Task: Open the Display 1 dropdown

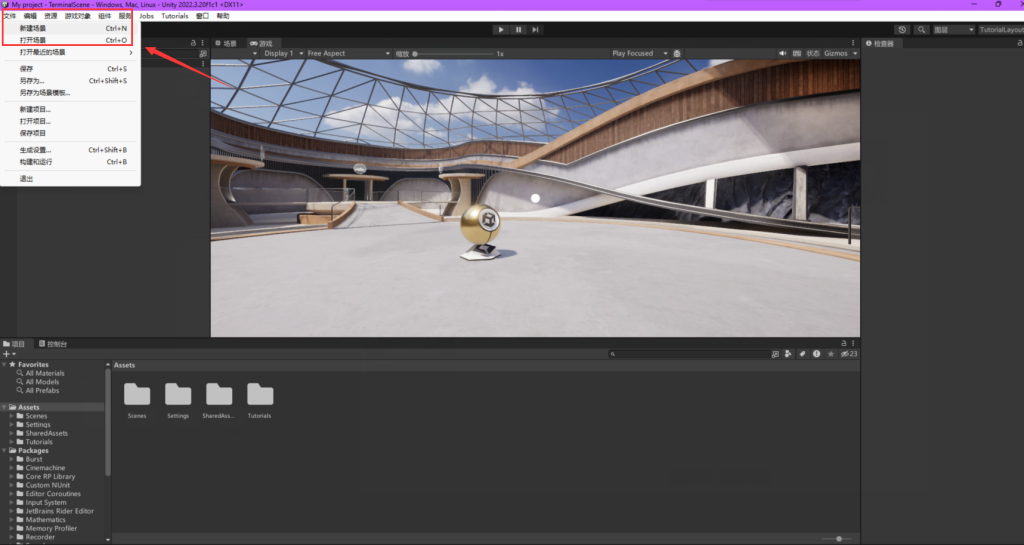Action: [x=280, y=53]
